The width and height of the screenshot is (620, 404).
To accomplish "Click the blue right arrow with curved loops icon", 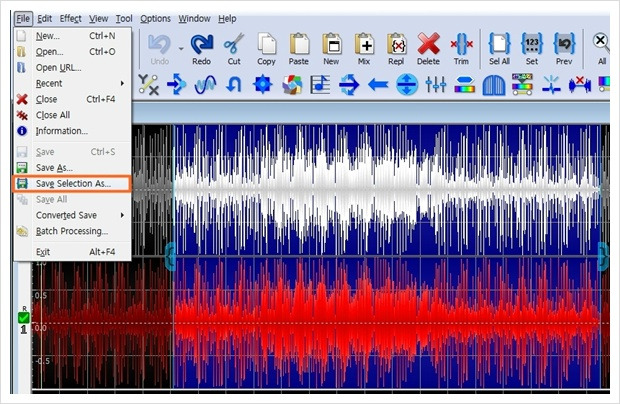I will pyautogui.click(x=349, y=85).
